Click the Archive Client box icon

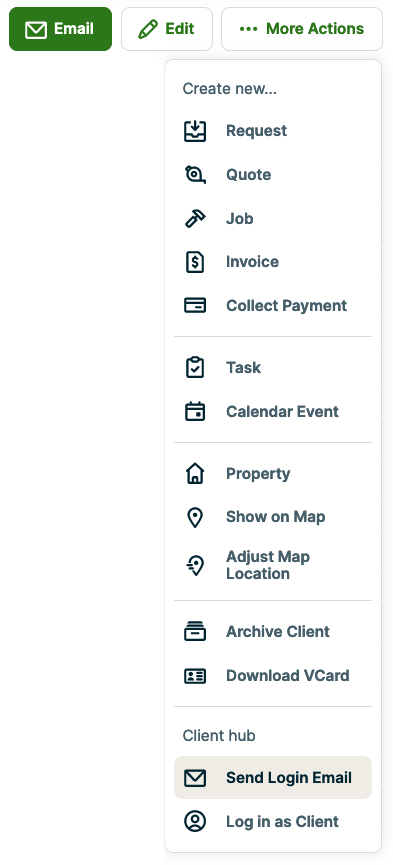pos(195,631)
